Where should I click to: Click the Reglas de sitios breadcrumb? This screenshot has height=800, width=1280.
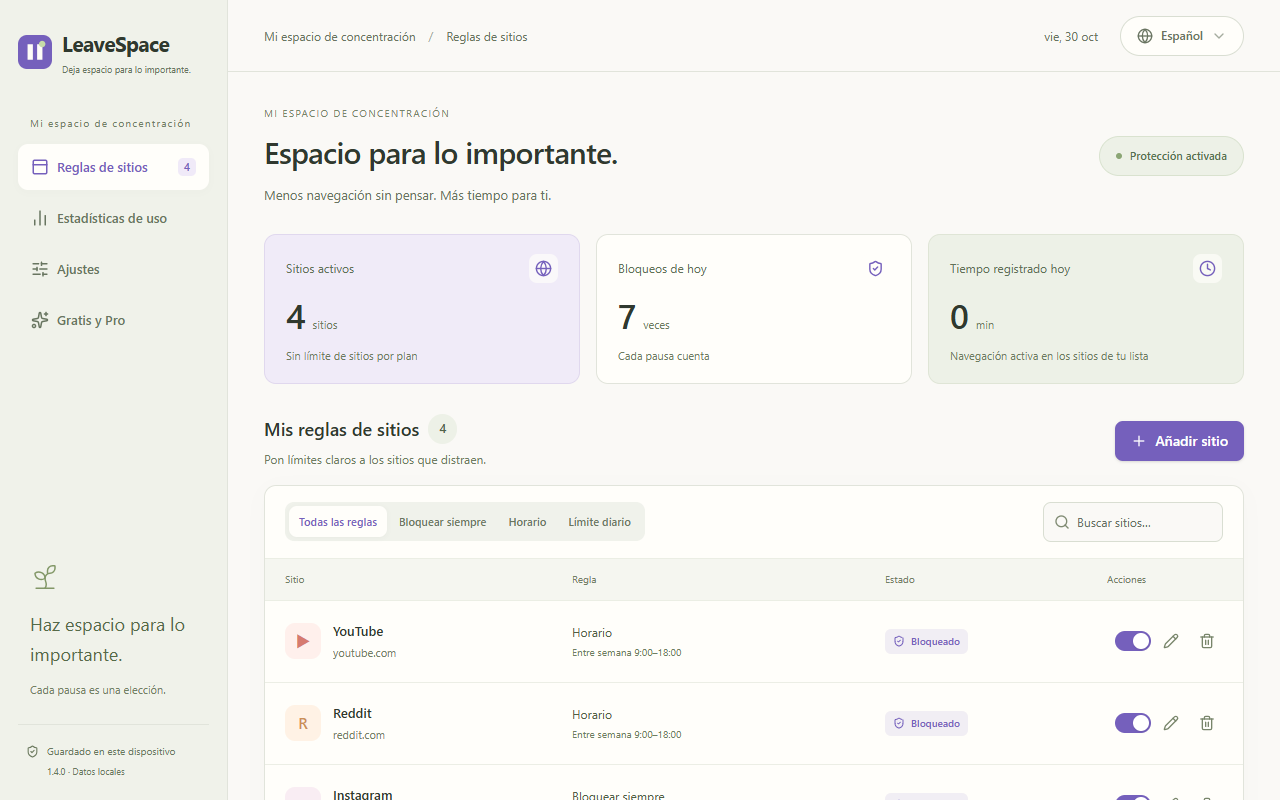tap(487, 37)
